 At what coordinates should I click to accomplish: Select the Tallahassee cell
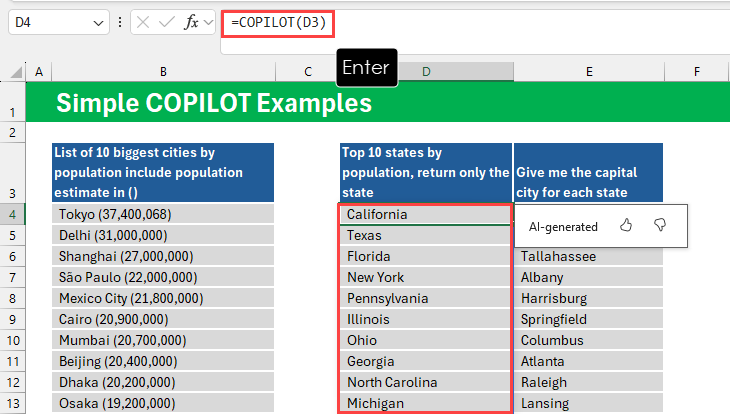(x=588, y=257)
